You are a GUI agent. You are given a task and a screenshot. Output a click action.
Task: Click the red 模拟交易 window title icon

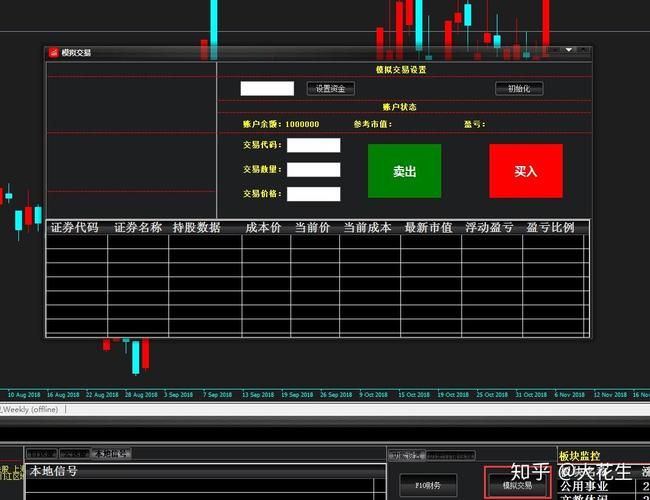coord(53,52)
